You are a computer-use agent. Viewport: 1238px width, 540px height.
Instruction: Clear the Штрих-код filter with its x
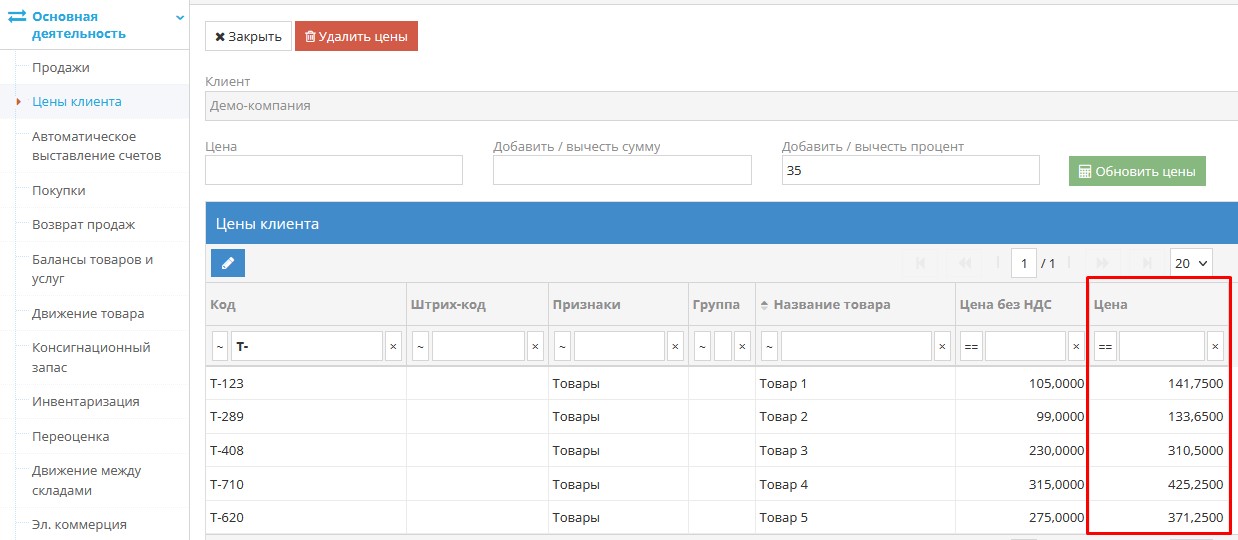pyautogui.click(x=535, y=346)
